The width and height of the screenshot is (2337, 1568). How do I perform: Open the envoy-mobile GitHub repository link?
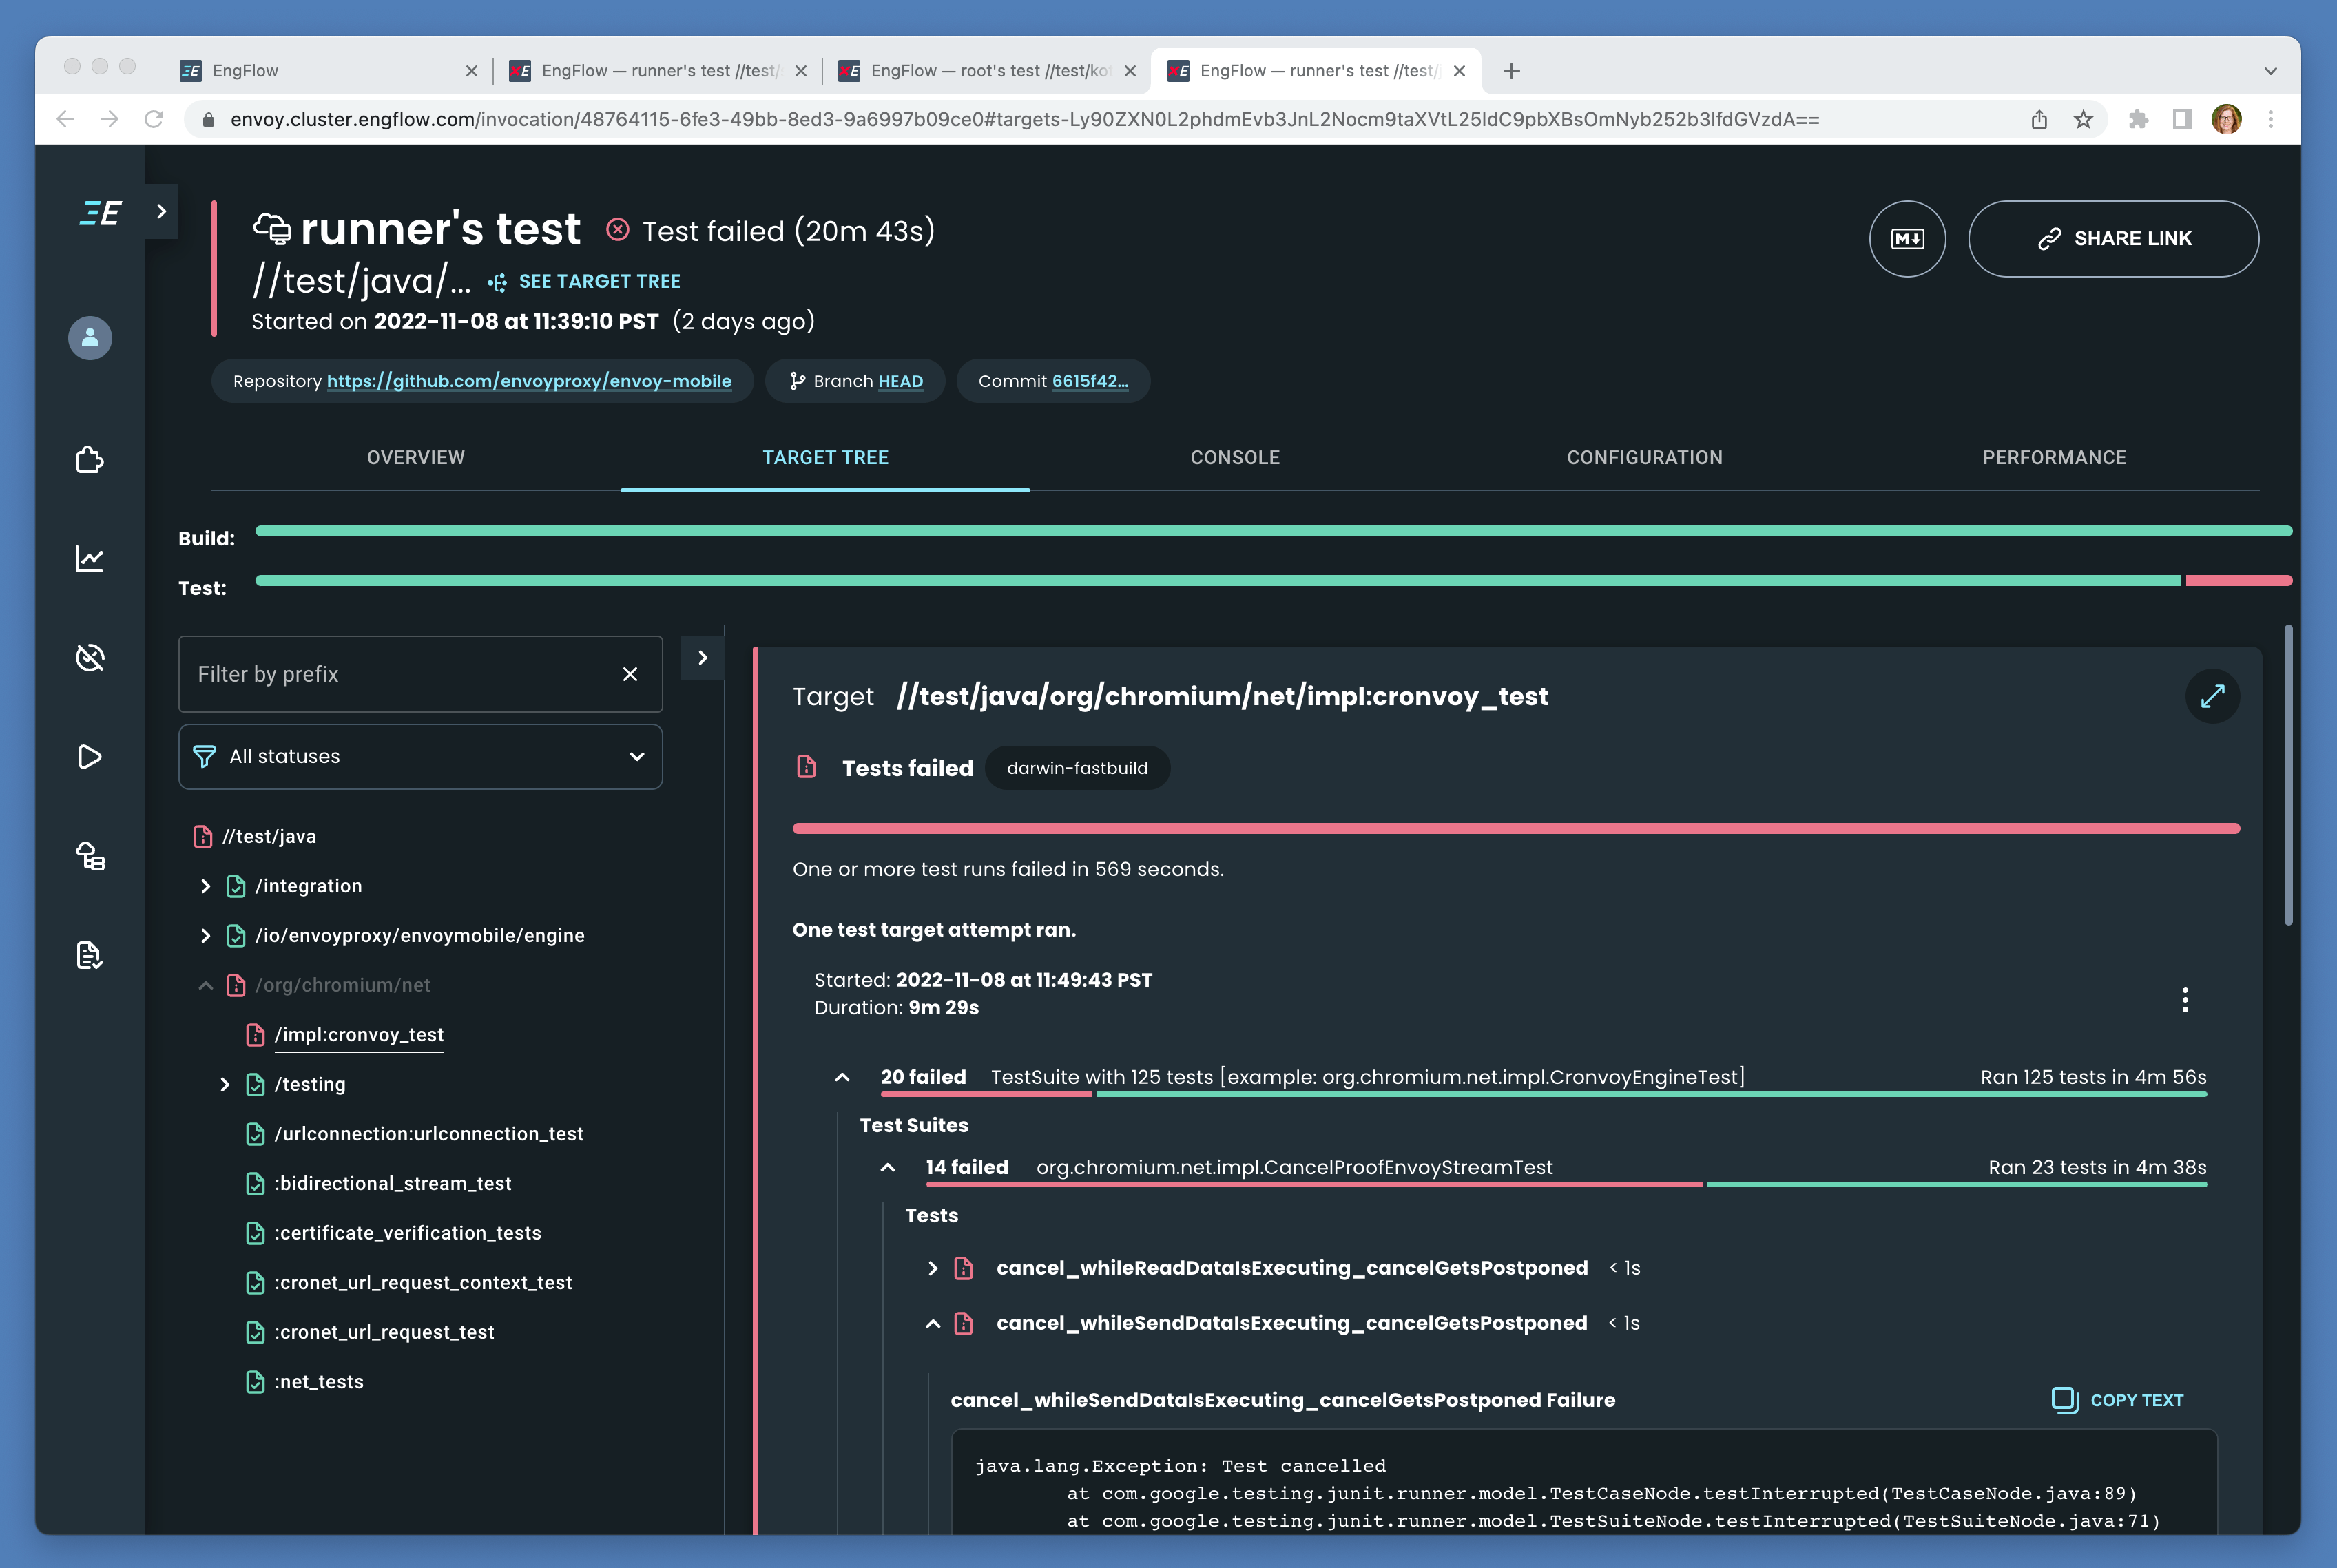(528, 381)
